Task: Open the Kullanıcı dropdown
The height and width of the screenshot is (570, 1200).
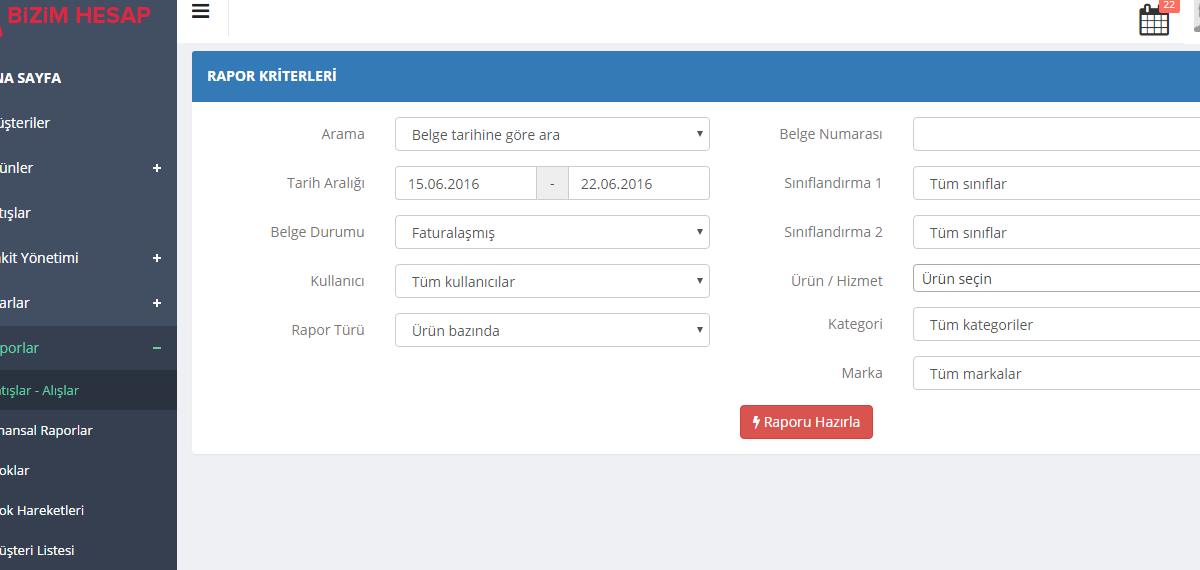Action: [552, 282]
